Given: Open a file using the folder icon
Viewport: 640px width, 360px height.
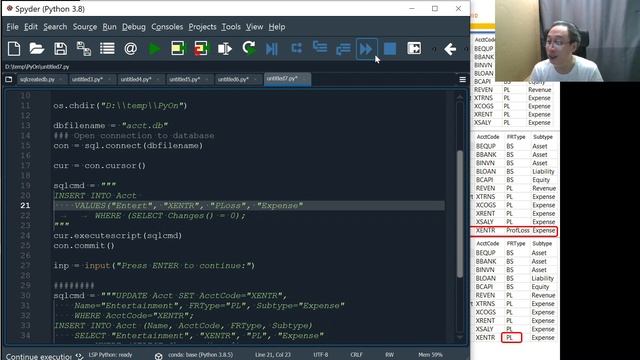Looking at the screenshot, I should point(37,49).
